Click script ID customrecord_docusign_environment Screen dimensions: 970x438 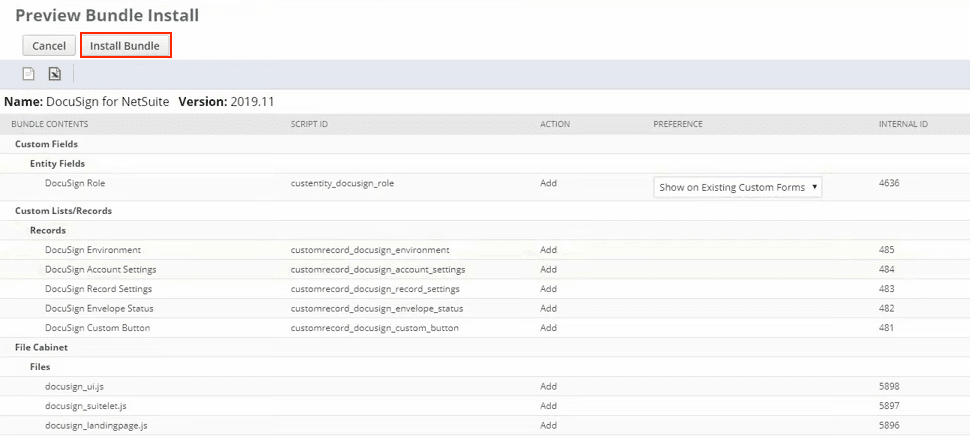tap(370, 250)
